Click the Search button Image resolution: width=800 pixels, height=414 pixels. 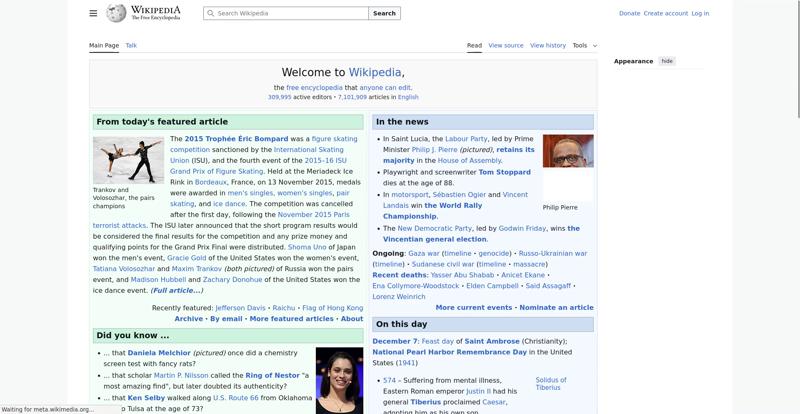pos(385,14)
